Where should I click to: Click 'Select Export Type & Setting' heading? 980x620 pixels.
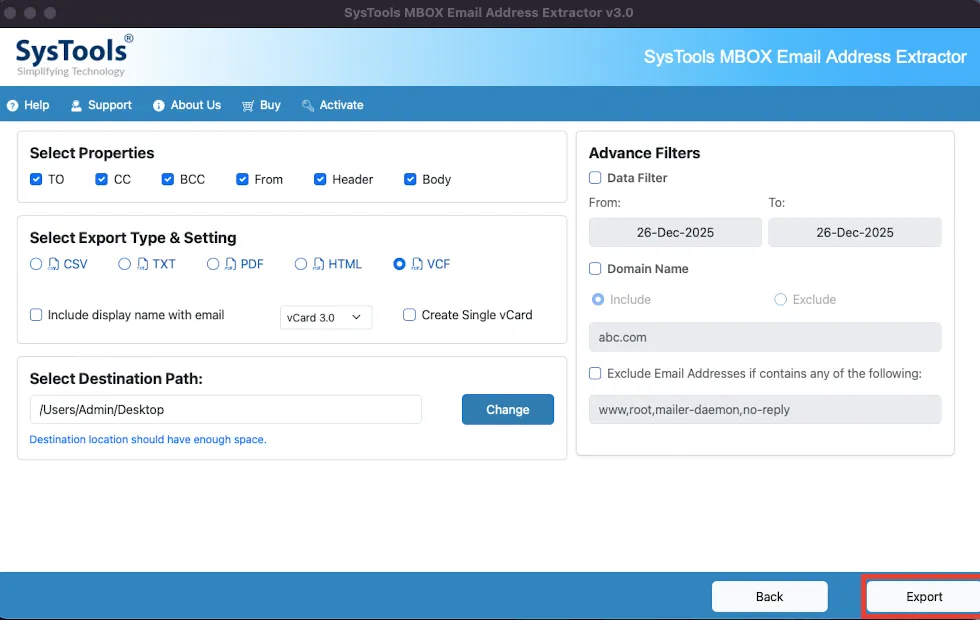tap(133, 238)
